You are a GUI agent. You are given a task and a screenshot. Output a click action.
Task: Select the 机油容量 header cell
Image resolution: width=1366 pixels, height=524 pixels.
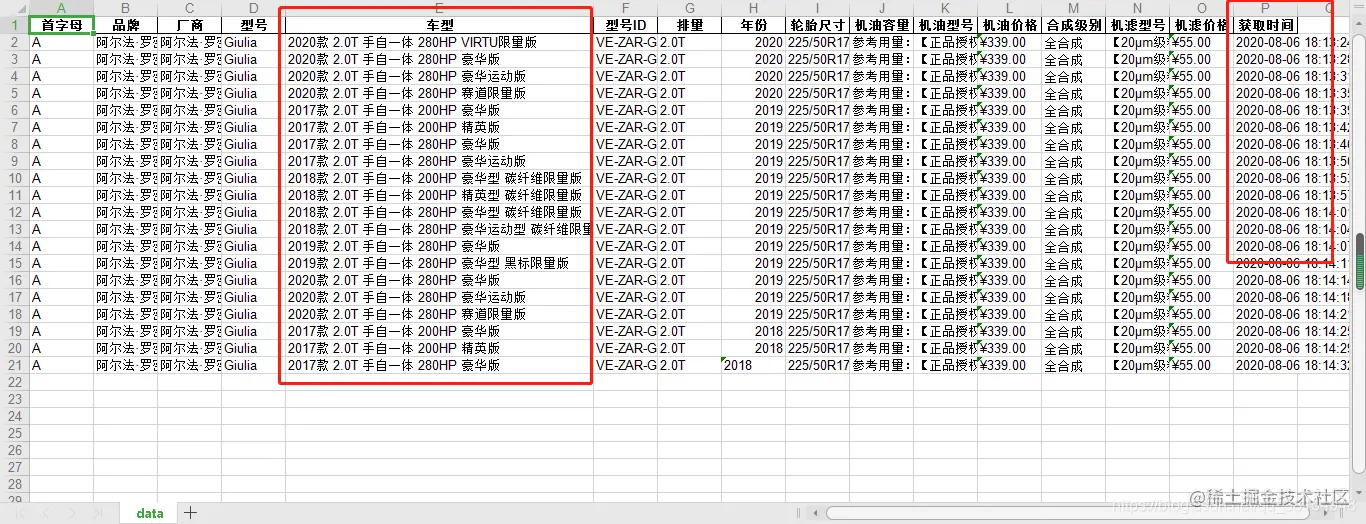pos(881,25)
